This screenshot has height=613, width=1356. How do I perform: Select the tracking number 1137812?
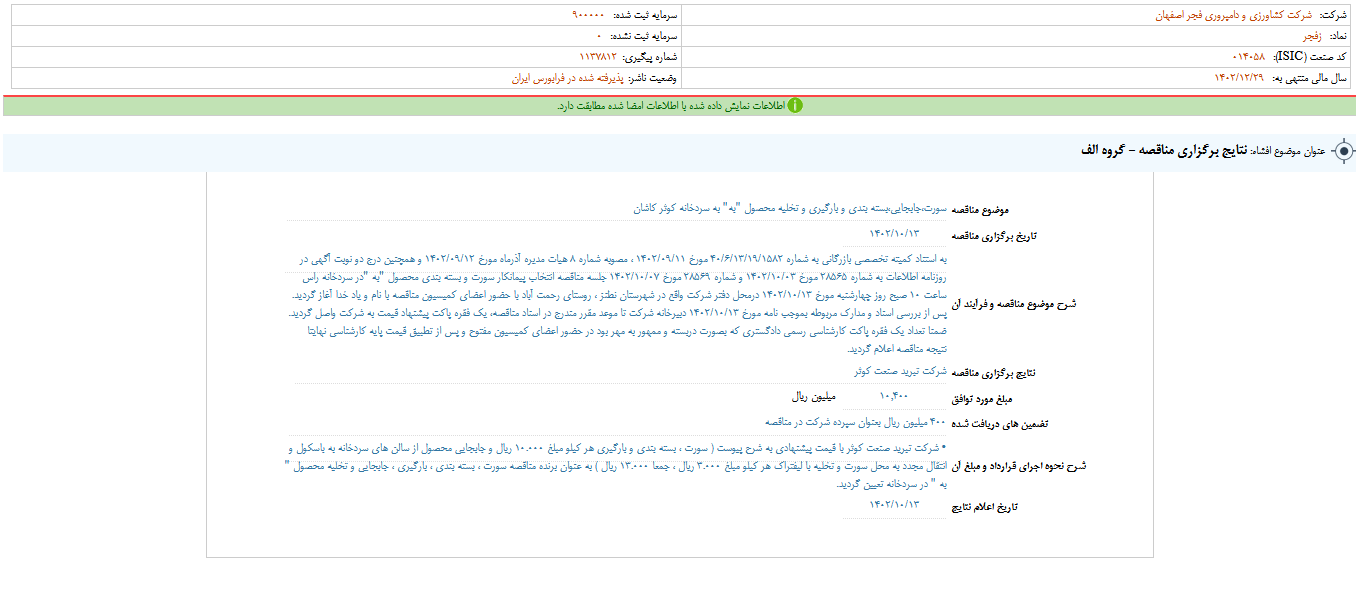click(x=598, y=57)
